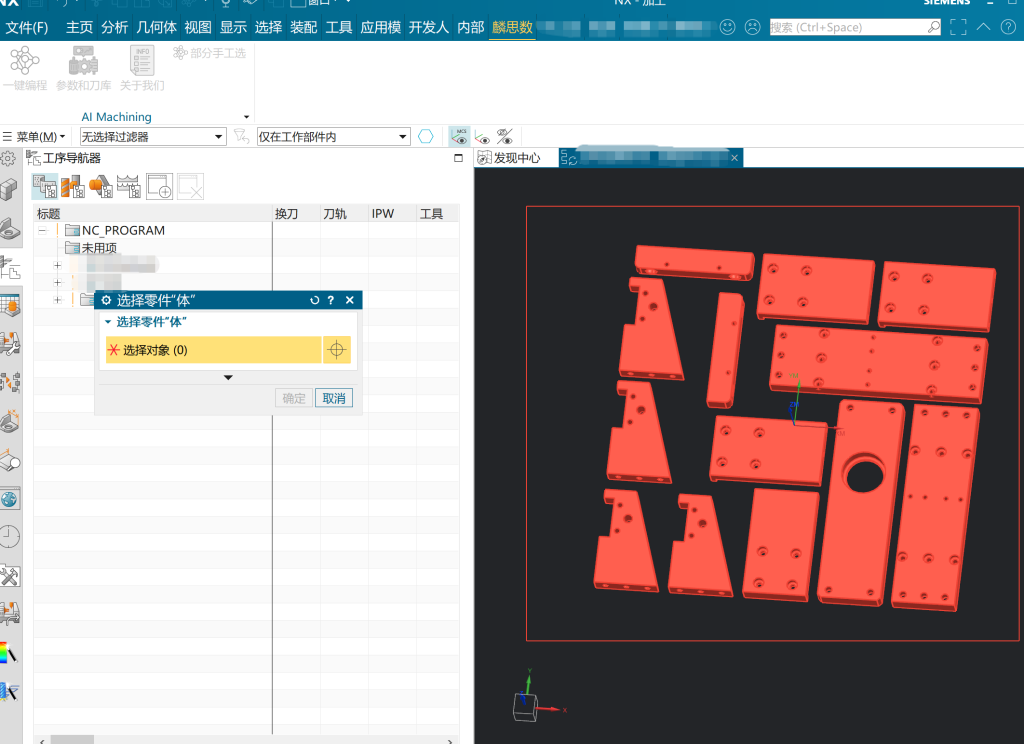The image size is (1024, 744).
Task: Click the Machining Method View icon
Action: point(129,186)
